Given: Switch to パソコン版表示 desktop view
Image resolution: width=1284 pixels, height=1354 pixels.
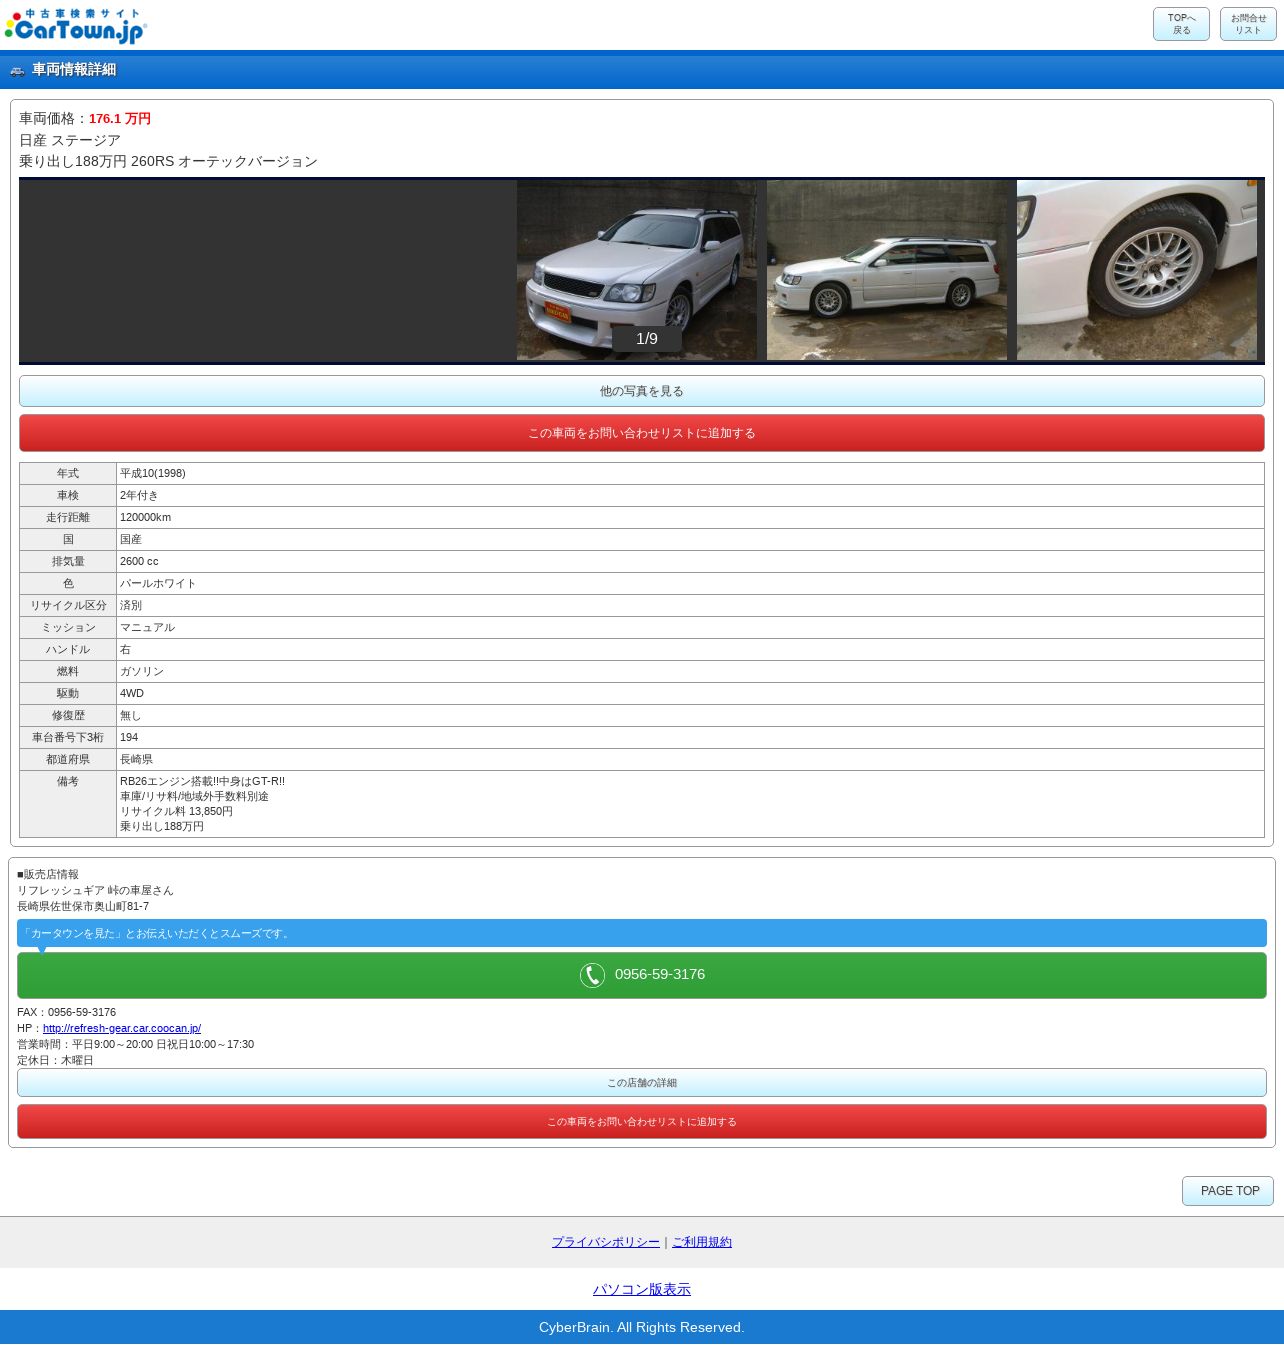Looking at the screenshot, I should coord(641,1290).
